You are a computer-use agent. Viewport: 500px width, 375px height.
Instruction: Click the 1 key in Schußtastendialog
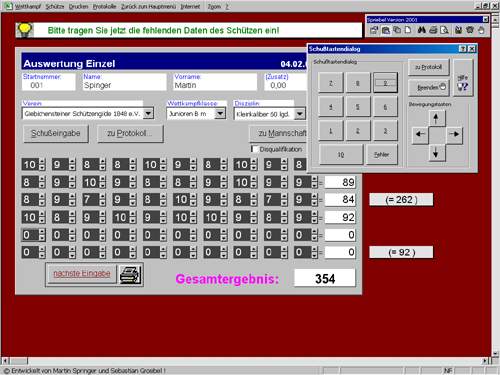pos(331,131)
